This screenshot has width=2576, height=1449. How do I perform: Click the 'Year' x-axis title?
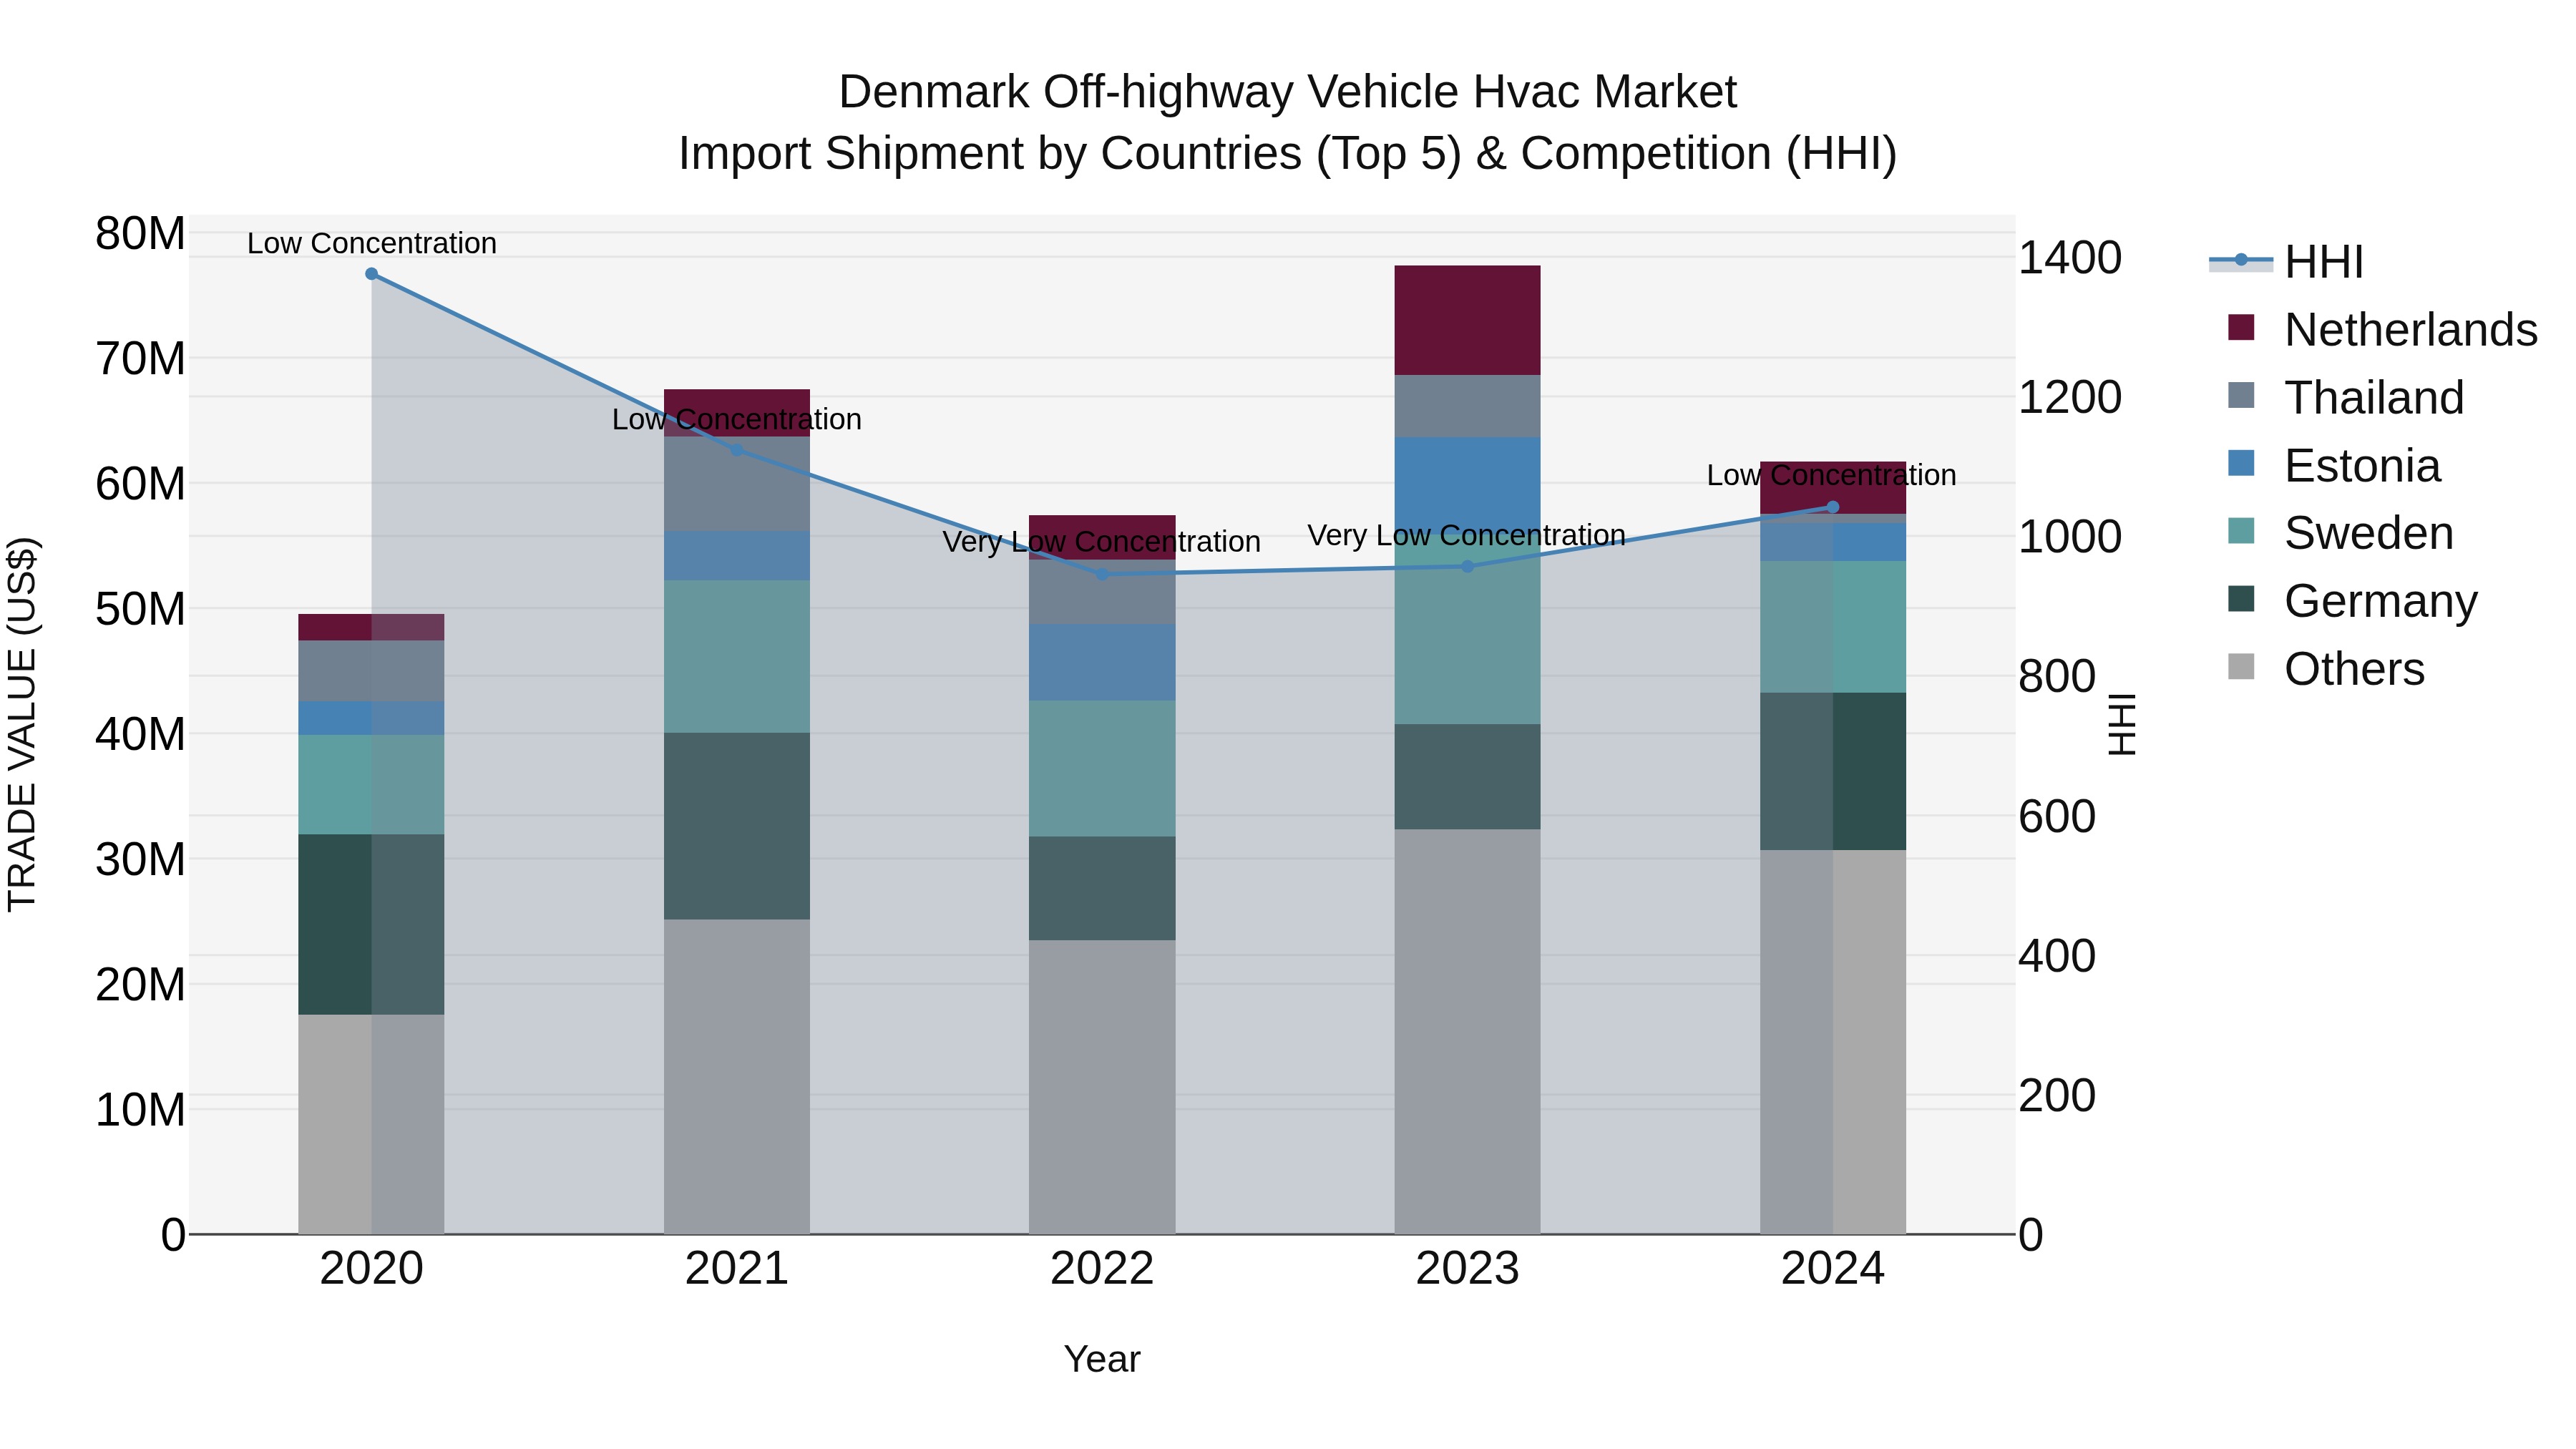(x=1102, y=1360)
